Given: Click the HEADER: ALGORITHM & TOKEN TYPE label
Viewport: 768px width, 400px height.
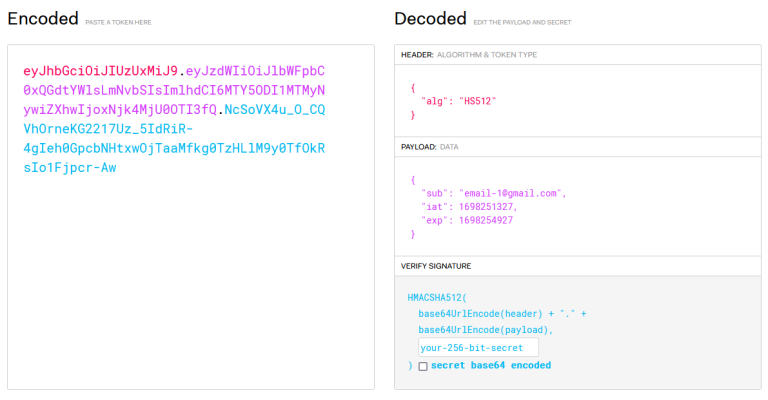Looking at the screenshot, I should click(x=469, y=55).
